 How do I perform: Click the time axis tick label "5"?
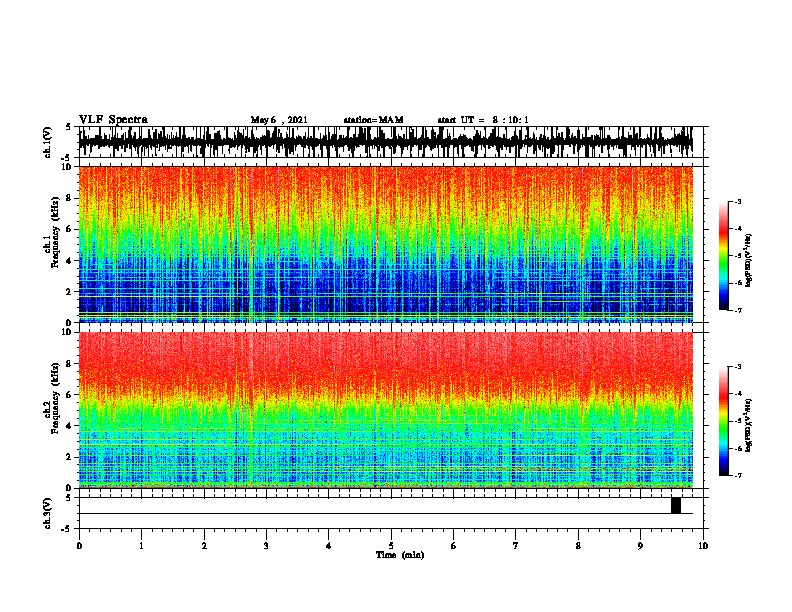pos(391,546)
